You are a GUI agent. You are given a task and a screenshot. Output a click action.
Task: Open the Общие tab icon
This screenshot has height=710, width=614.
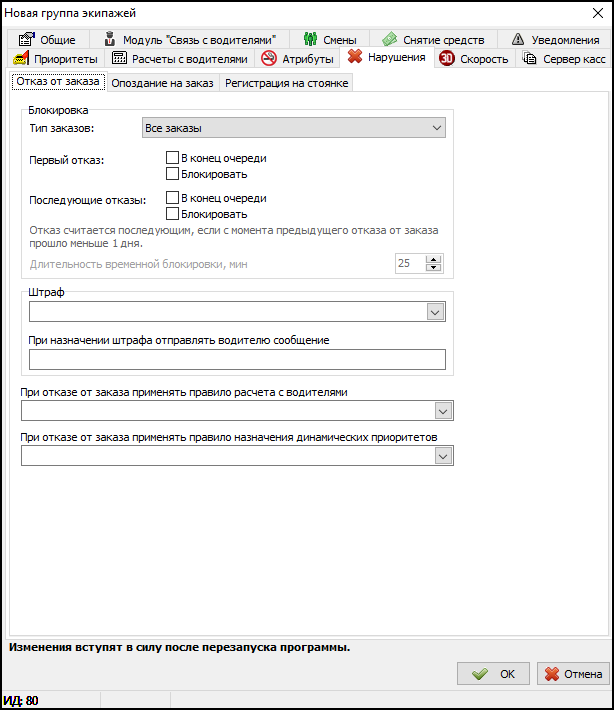[26, 40]
